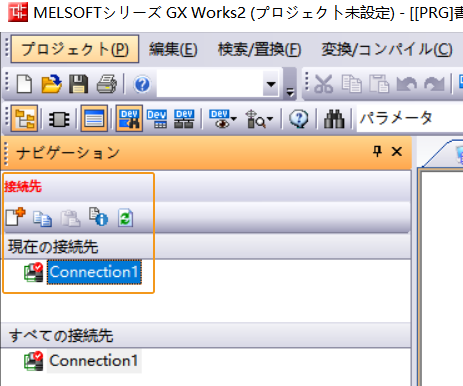Viewport: 463px width, 386px height.
Task: Click the 接続先 heading
Action: [23, 187]
